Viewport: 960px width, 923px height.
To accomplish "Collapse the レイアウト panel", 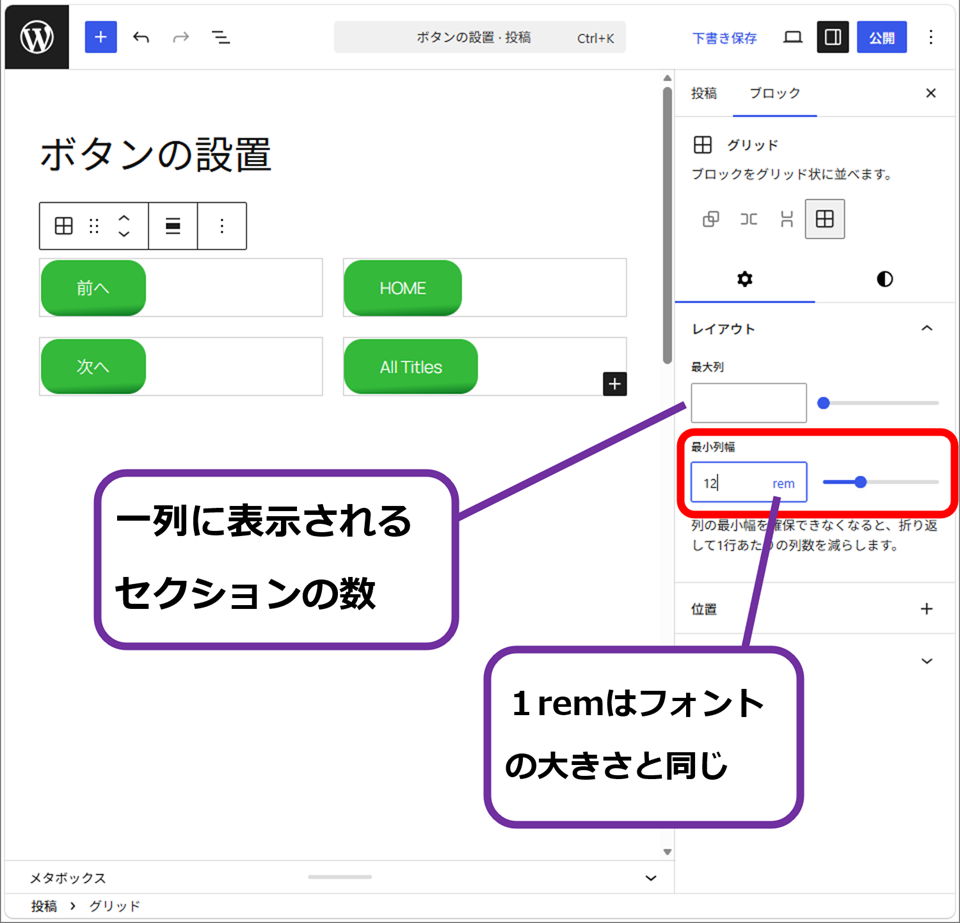I will coord(814,329).
